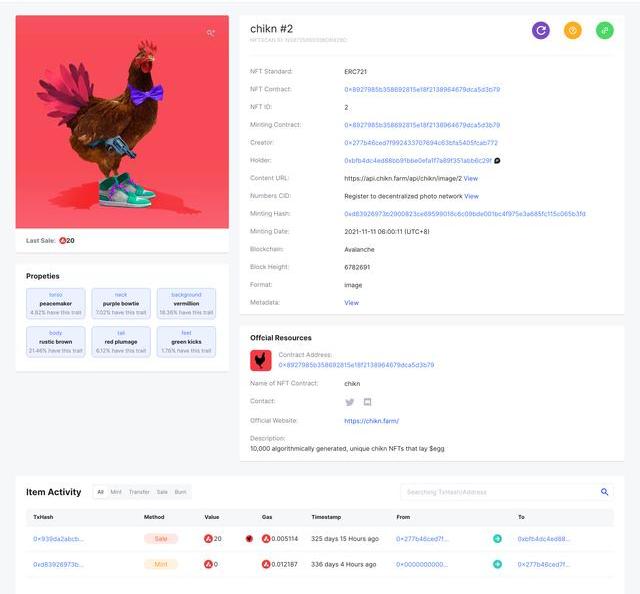Select the Burn activity filter tab

[x=180, y=492]
